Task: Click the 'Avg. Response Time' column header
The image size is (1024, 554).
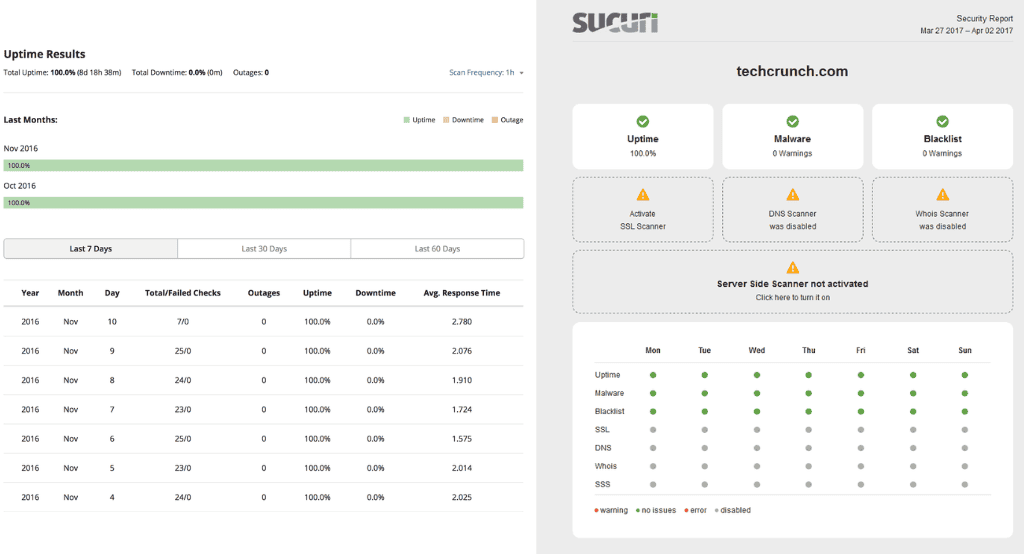Action: click(x=462, y=293)
